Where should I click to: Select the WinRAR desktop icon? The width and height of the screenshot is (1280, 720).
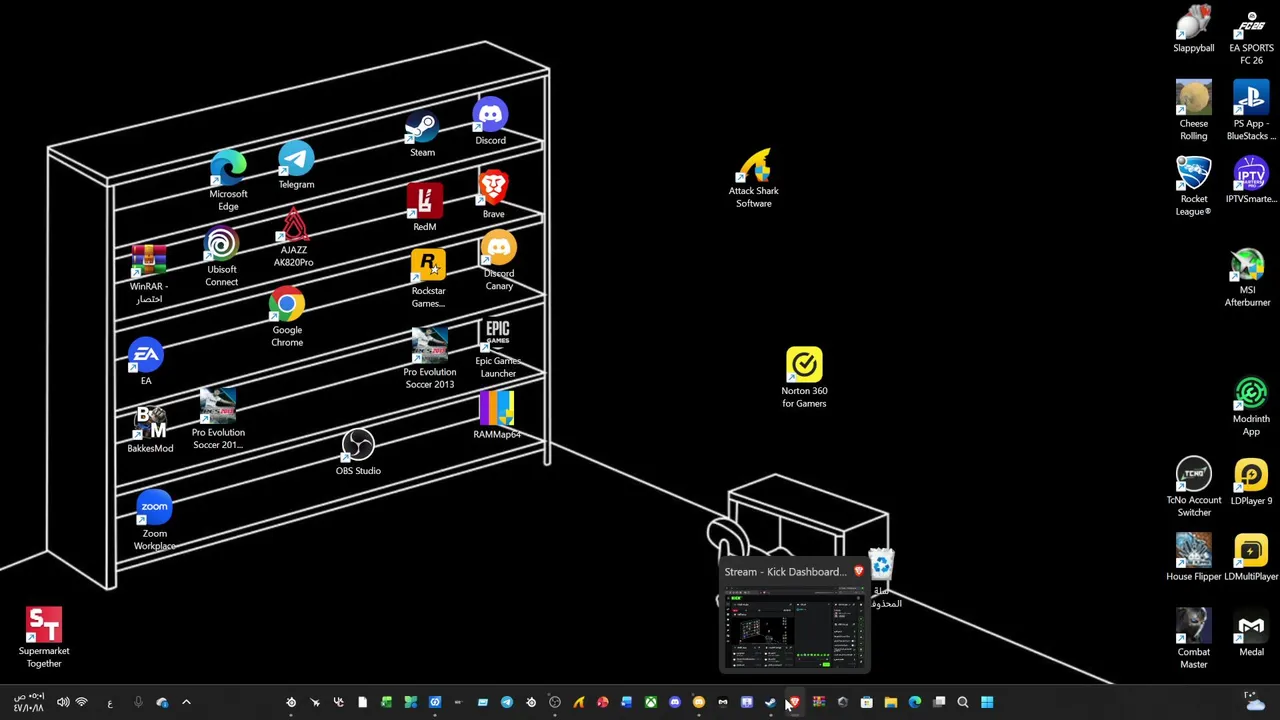(148, 262)
